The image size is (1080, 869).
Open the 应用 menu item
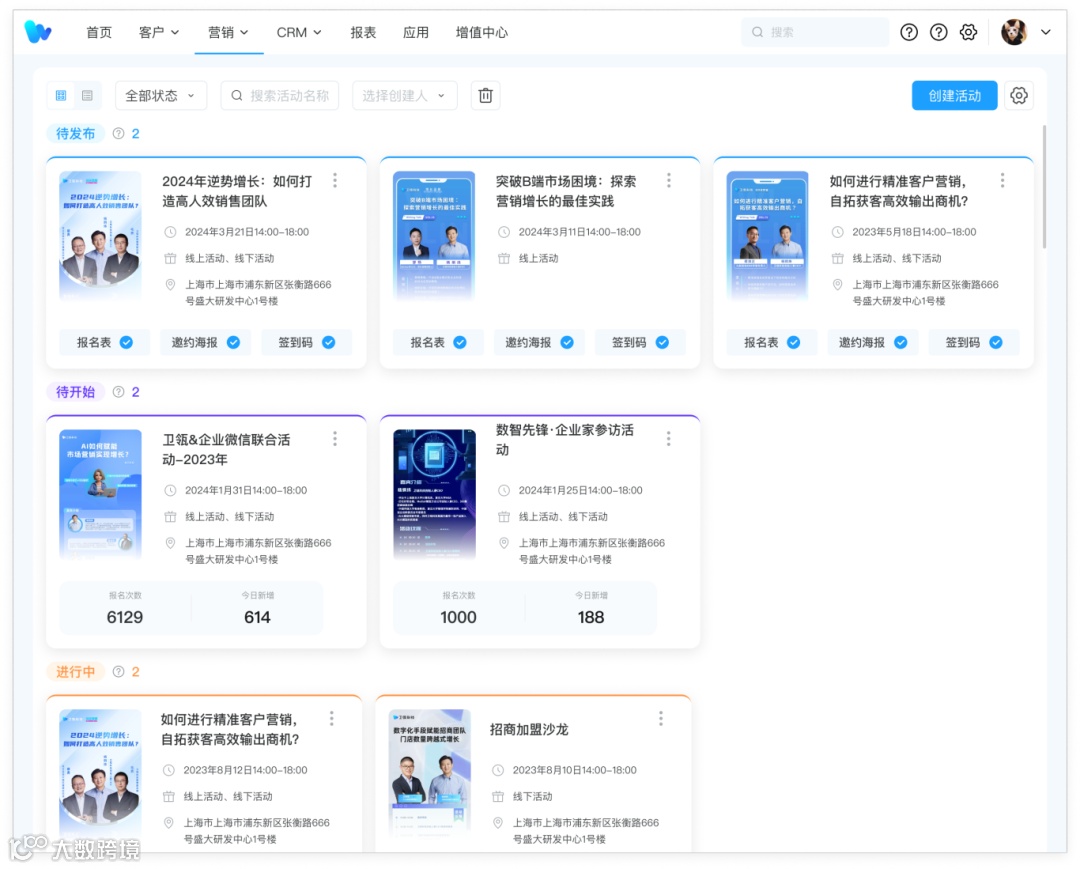coord(415,32)
